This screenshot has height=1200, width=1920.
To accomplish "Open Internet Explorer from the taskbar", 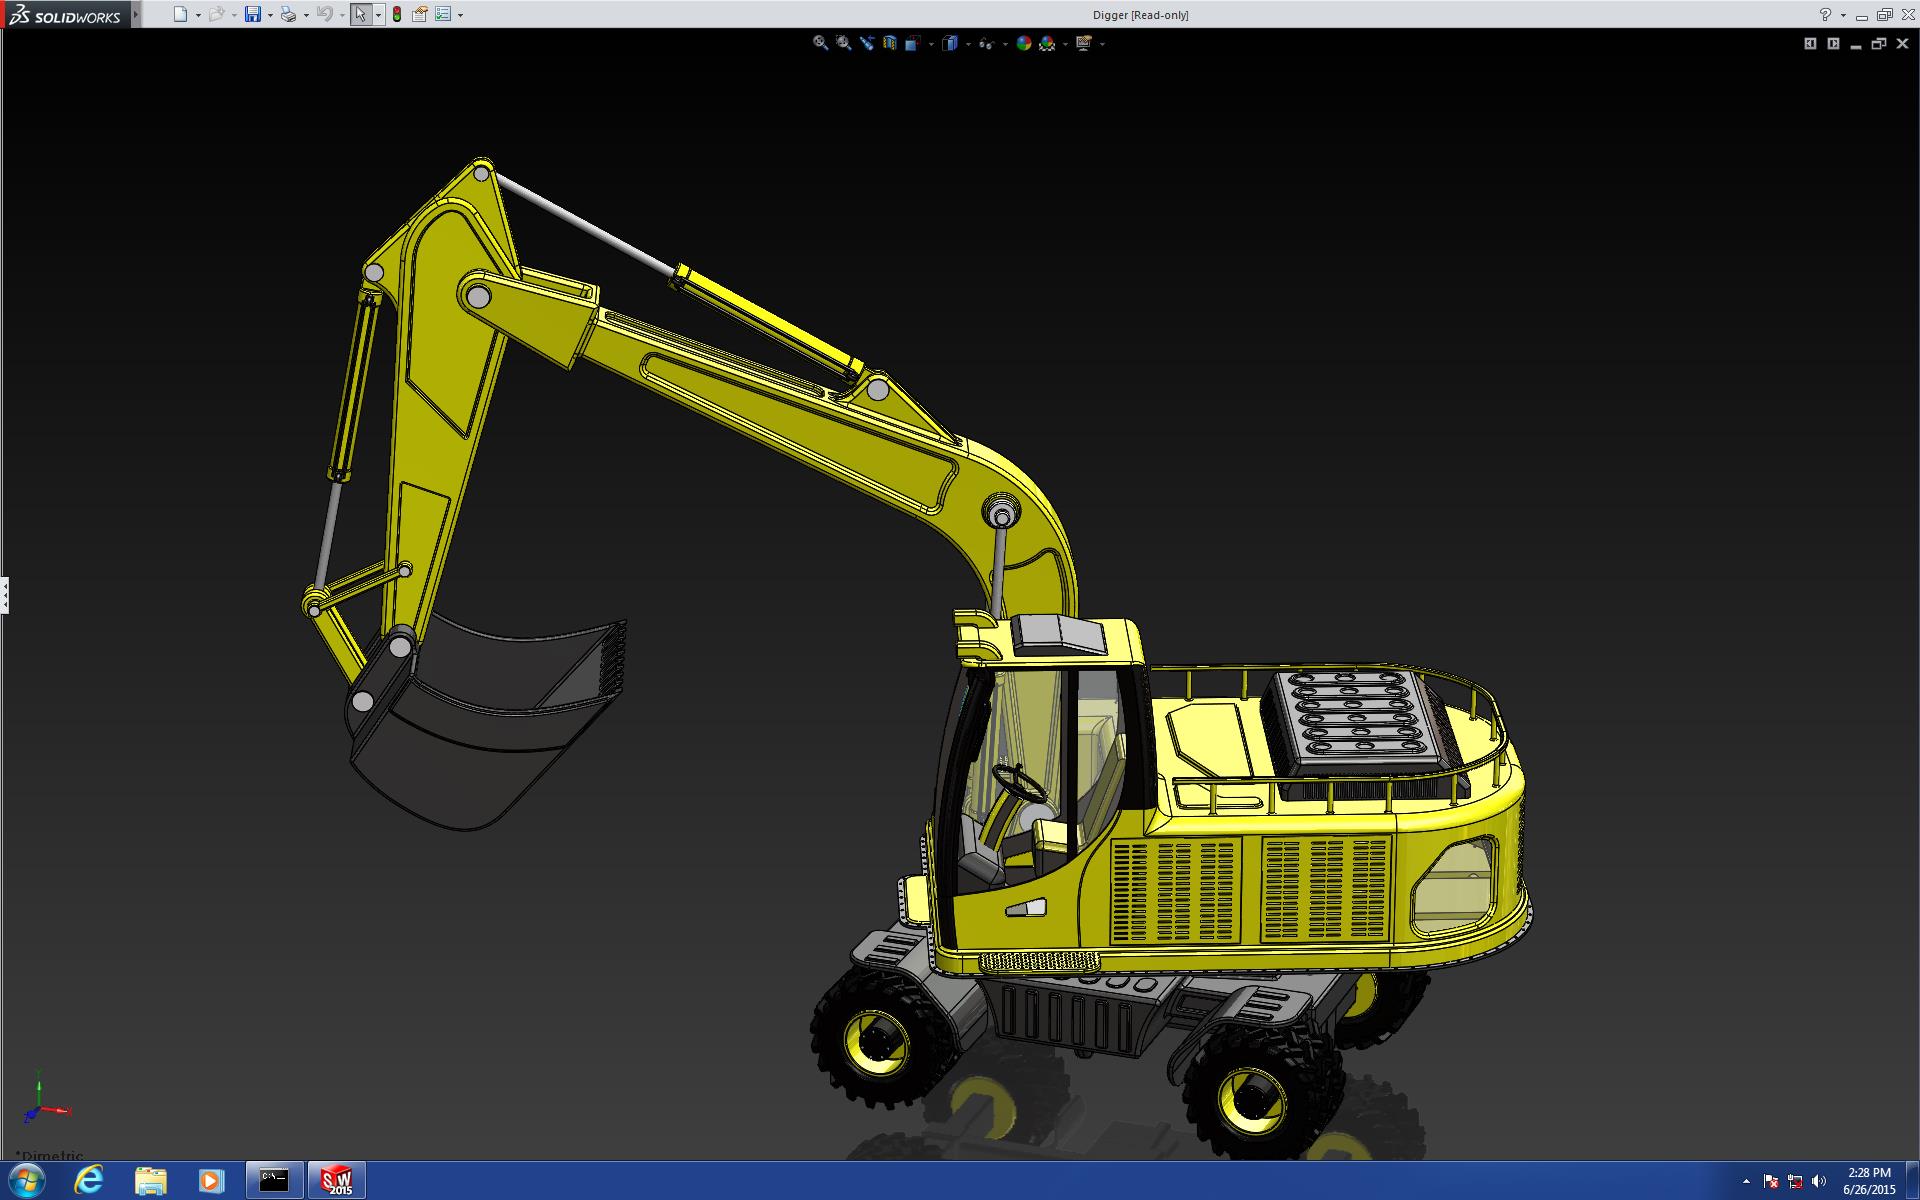I will click(x=89, y=1180).
